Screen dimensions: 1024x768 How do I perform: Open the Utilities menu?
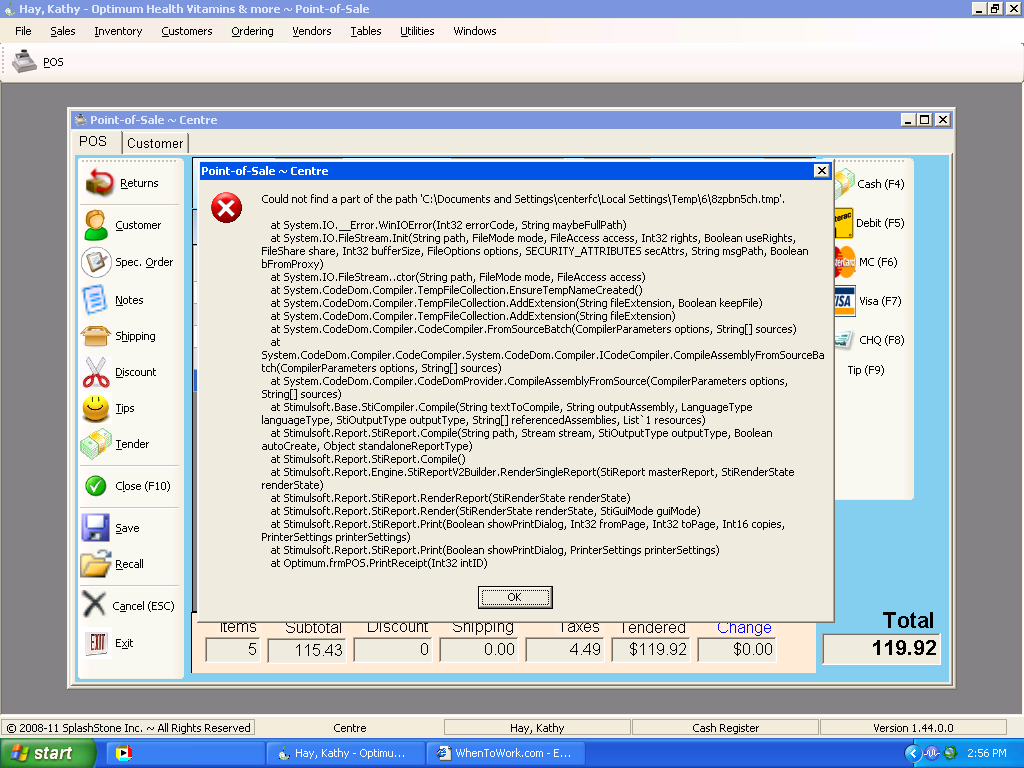[417, 31]
